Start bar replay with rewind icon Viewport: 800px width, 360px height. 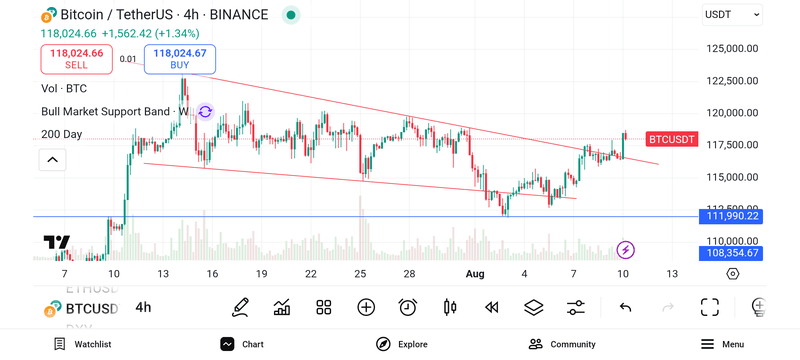[x=492, y=307]
